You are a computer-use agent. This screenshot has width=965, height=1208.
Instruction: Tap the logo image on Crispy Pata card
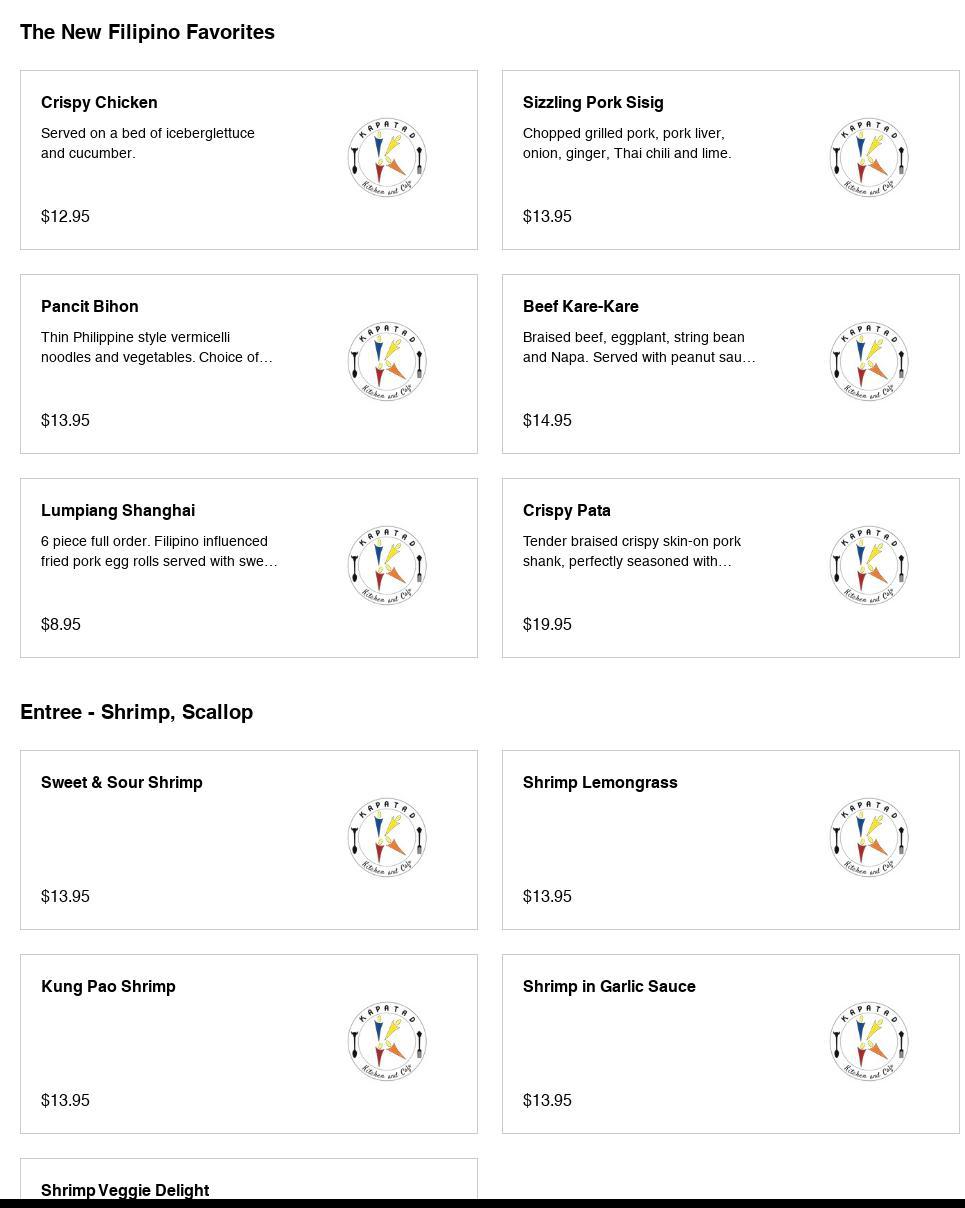[x=869, y=566]
